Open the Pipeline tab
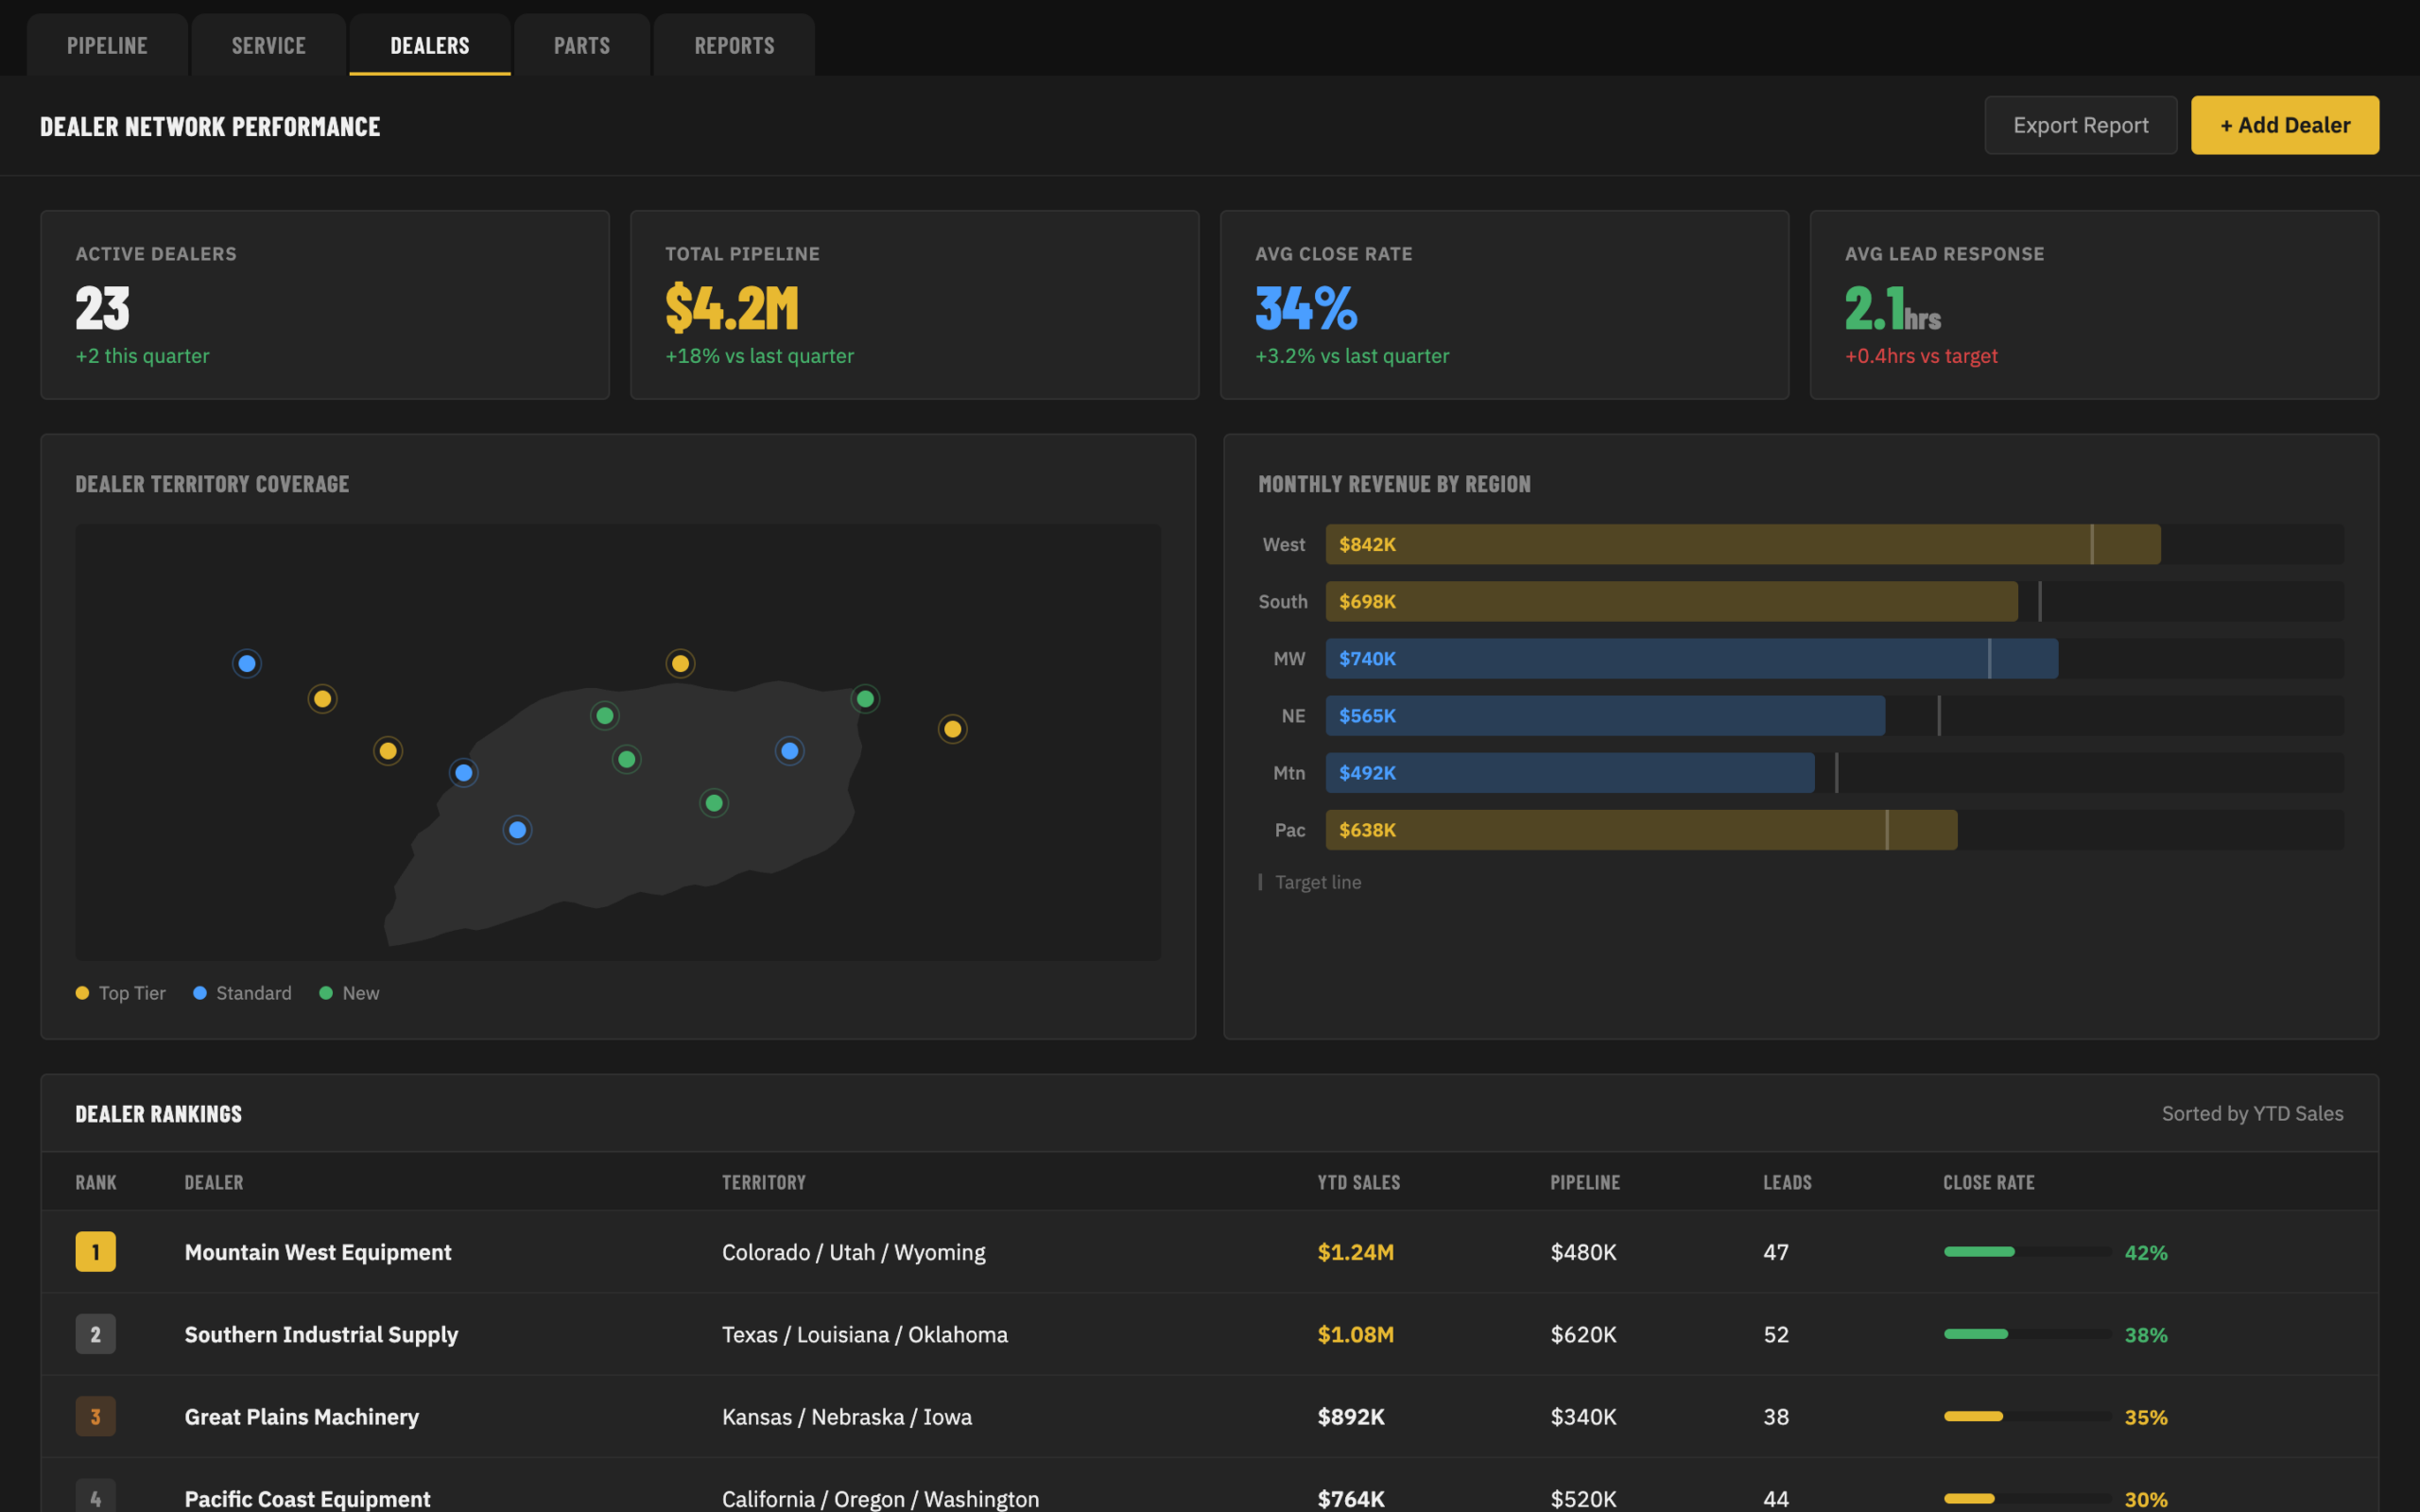Image resolution: width=2420 pixels, height=1512 pixels. click(107, 45)
